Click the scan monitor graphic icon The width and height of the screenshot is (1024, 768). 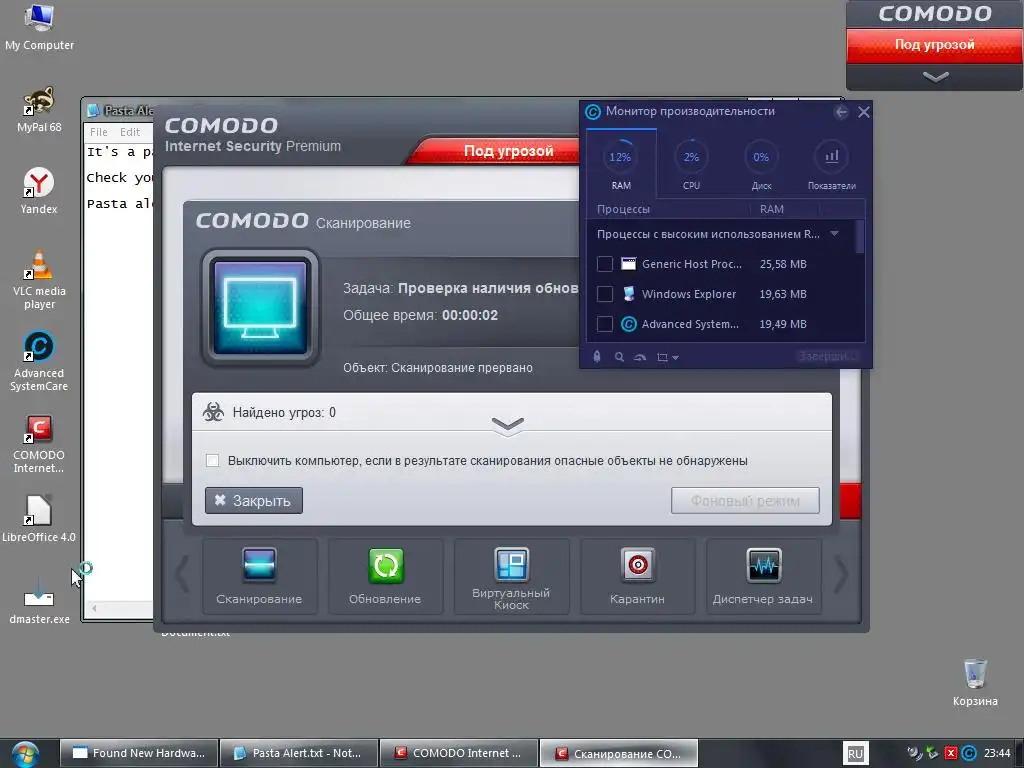tap(261, 308)
